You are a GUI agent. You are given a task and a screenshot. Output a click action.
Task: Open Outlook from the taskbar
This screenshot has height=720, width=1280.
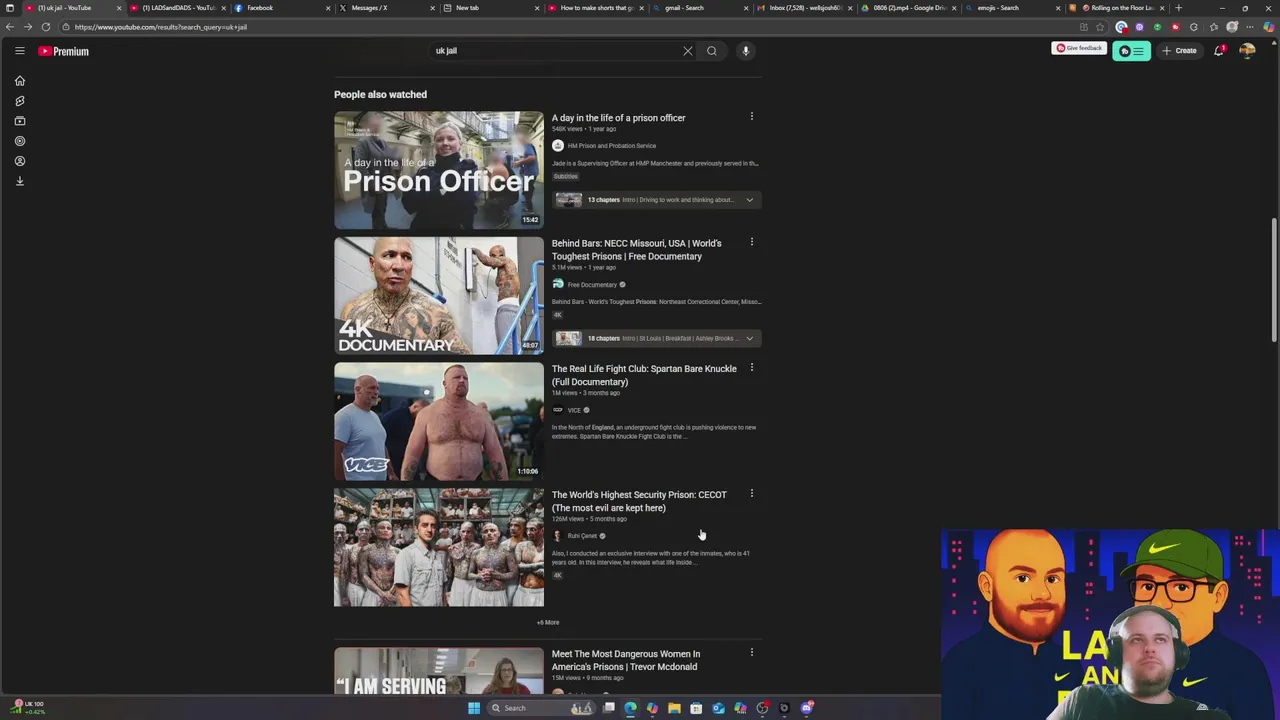coord(718,708)
